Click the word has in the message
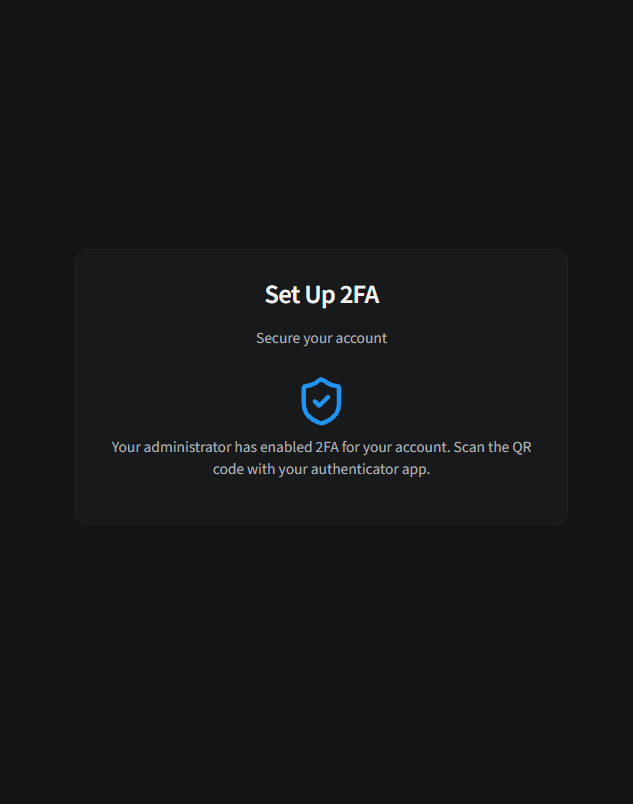The width and height of the screenshot is (633, 804). (x=246, y=447)
